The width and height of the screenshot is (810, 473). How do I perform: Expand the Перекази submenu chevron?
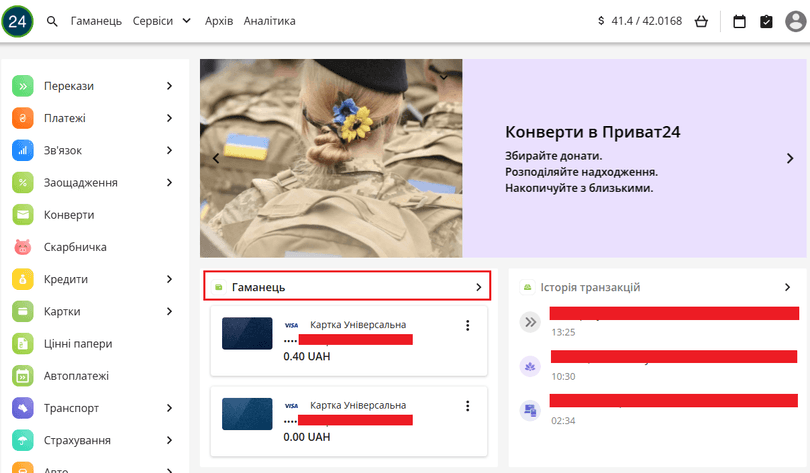point(169,86)
